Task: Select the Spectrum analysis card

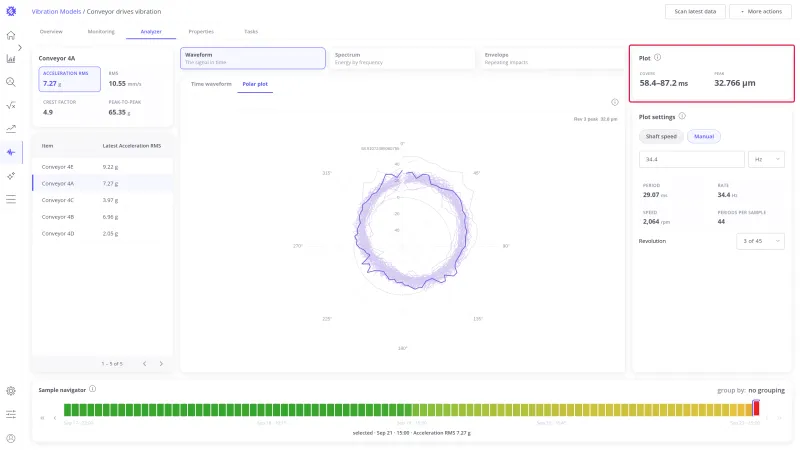Action: [x=402, y=58]
